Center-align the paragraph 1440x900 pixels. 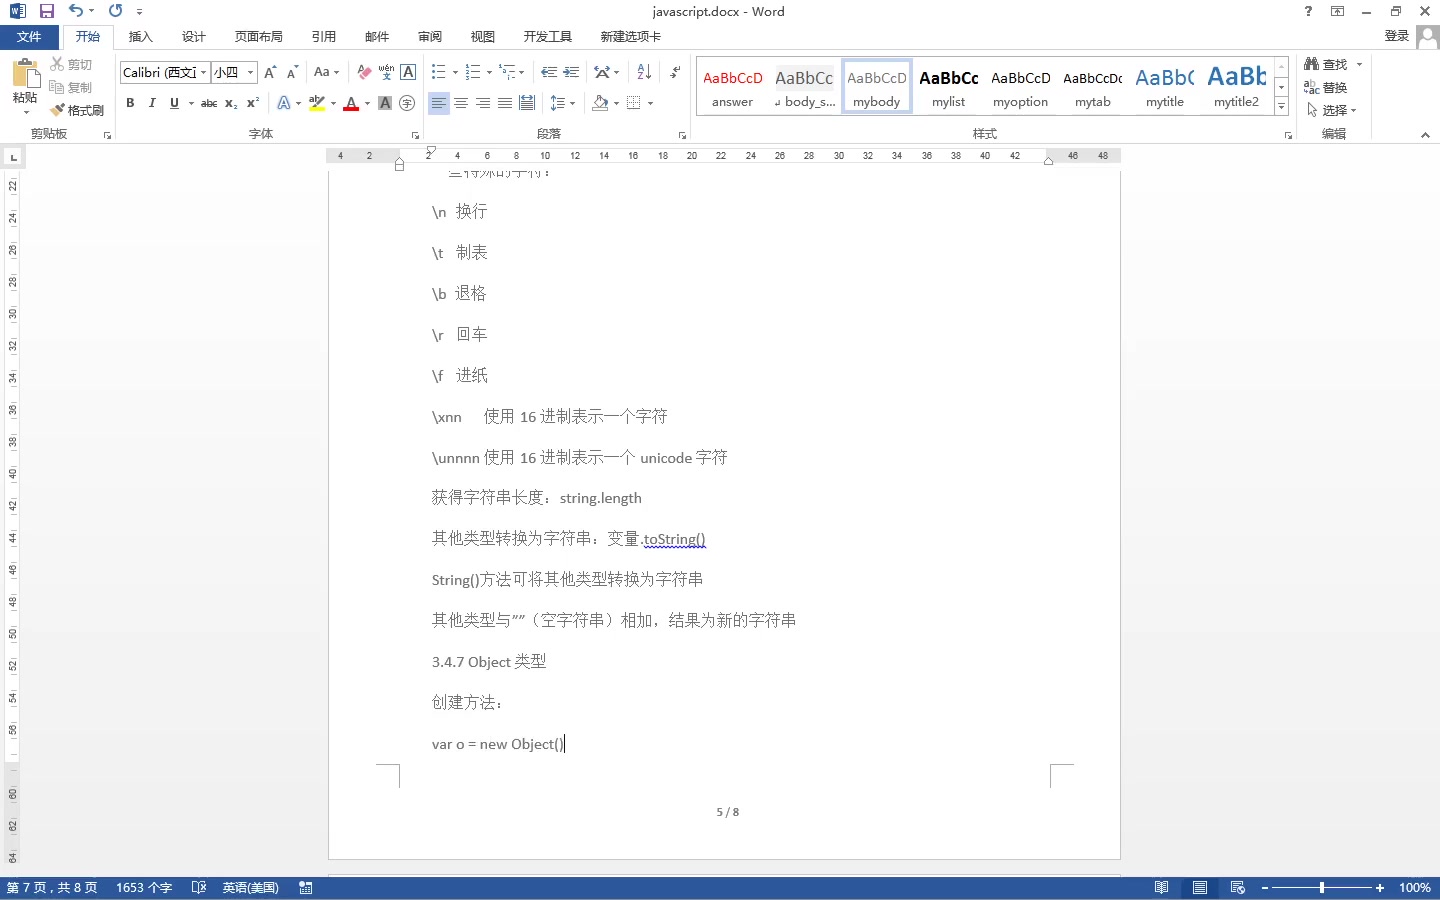[x=461, y=103]
